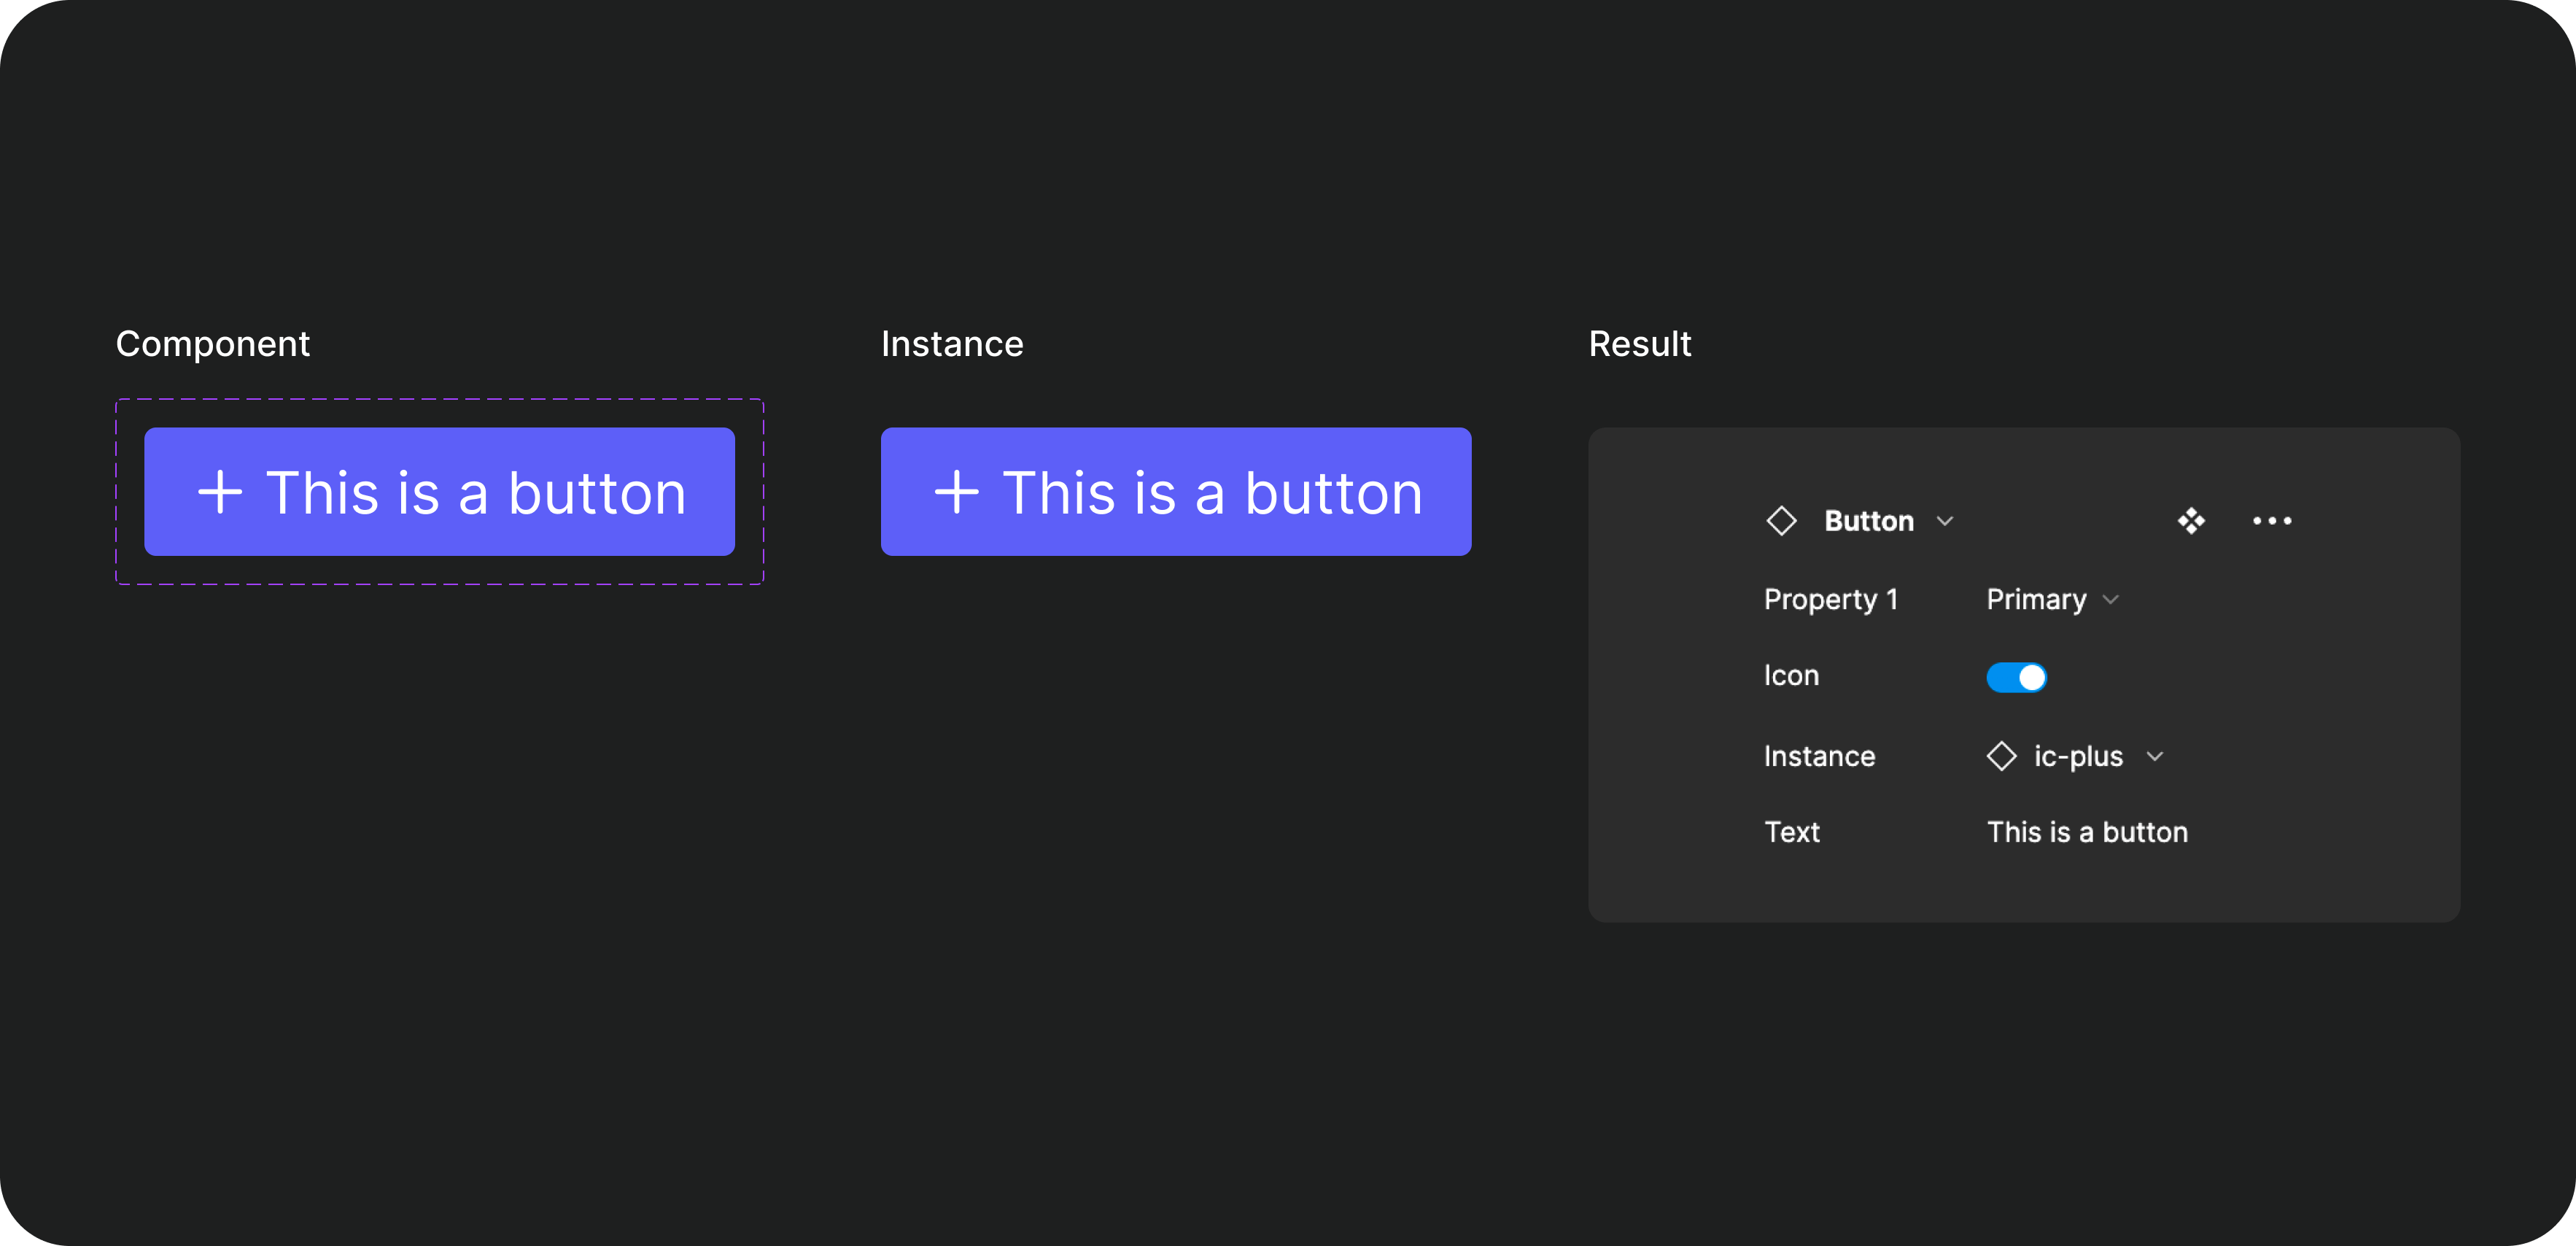This screenshot has height=1246, width=2576.
Task: Click the component diamond icon next to Button
Action: click(1781, 521)
